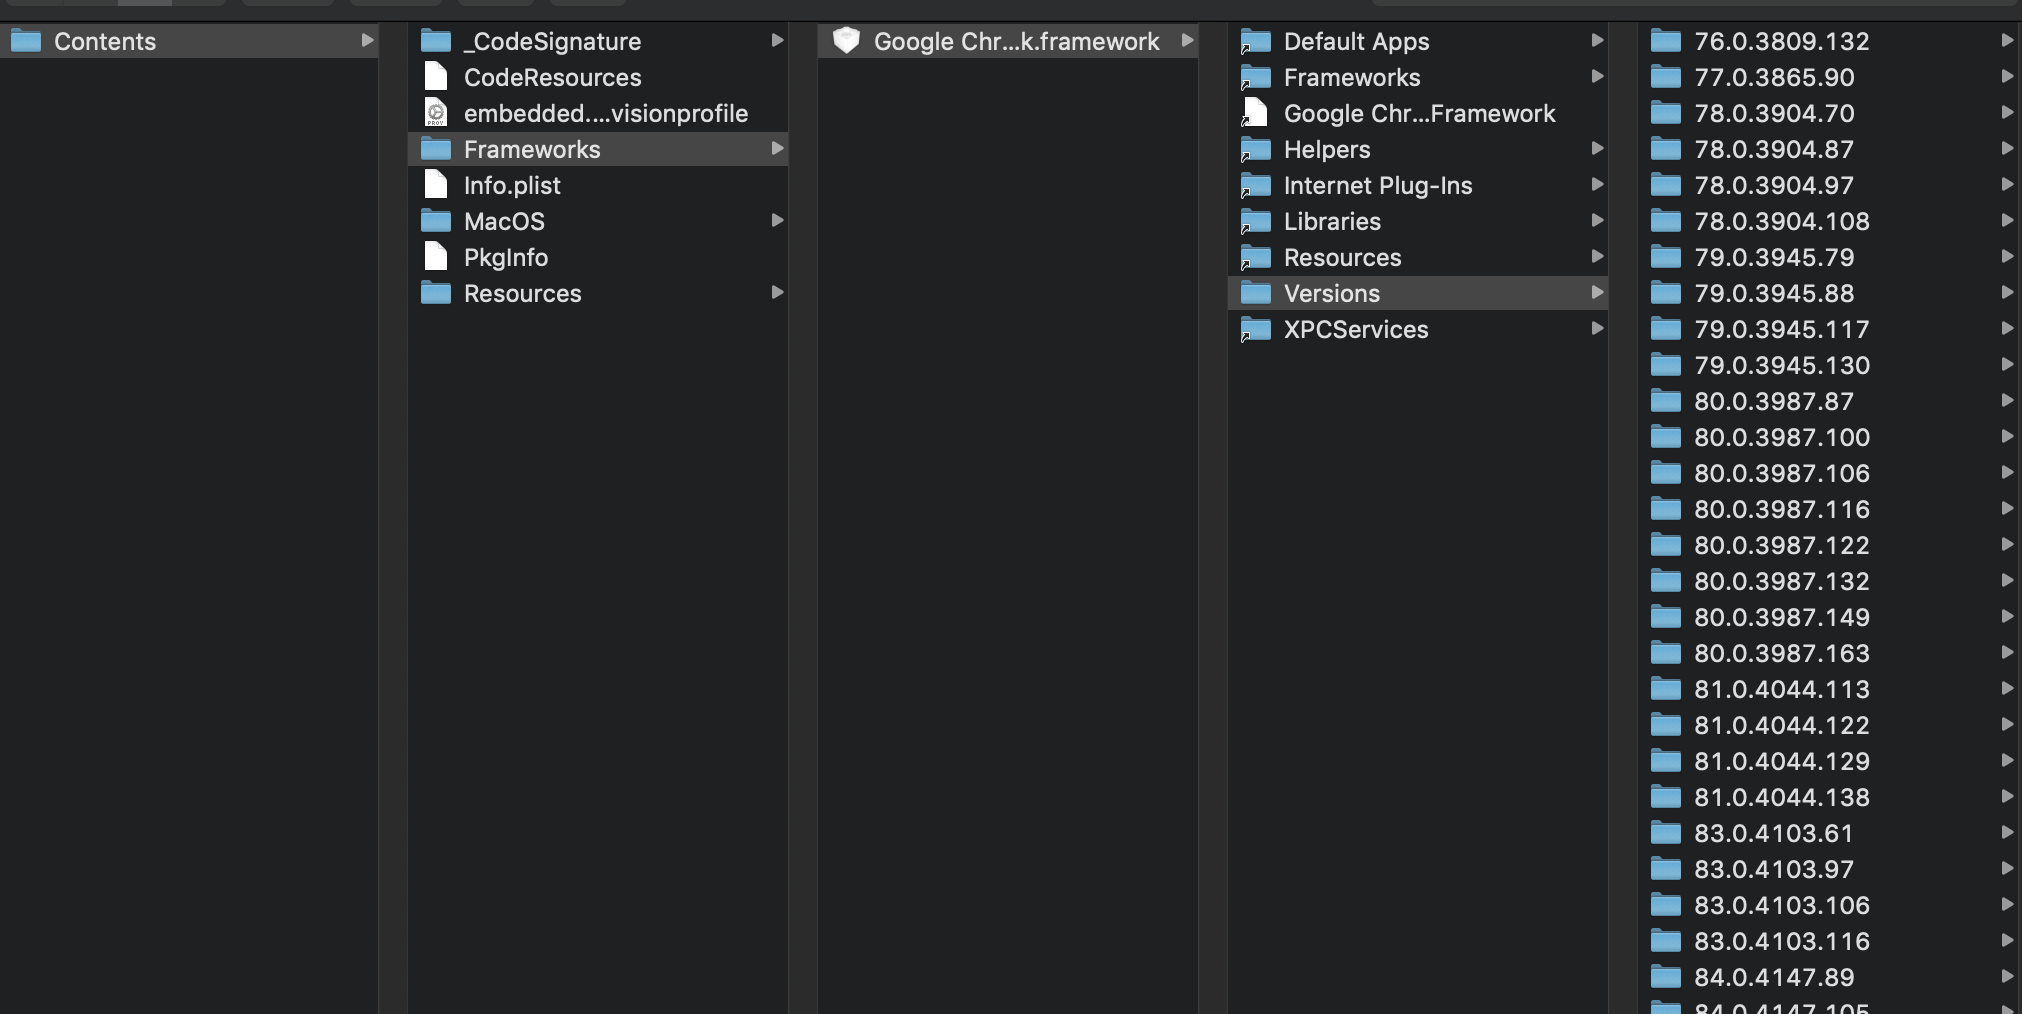Select version folder 78.0.3904.87
The height and width of the screenshot is (1014, 2022).
click(x=1830, y=149)
